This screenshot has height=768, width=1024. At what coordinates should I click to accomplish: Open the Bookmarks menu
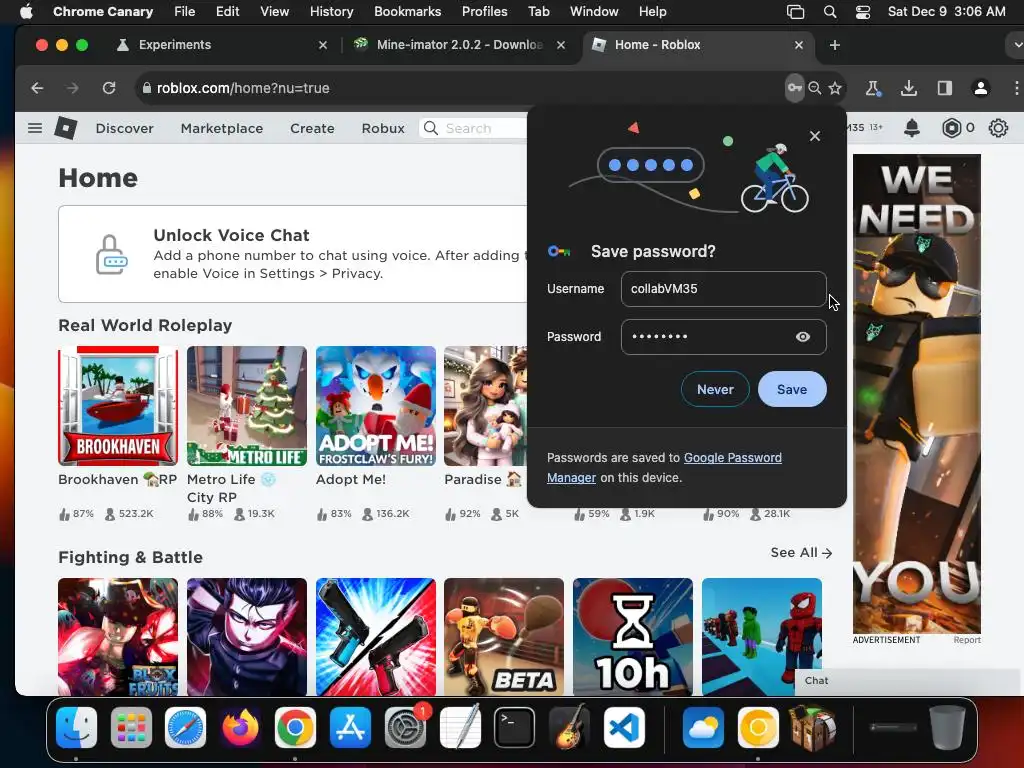click(x=408, y=12)
